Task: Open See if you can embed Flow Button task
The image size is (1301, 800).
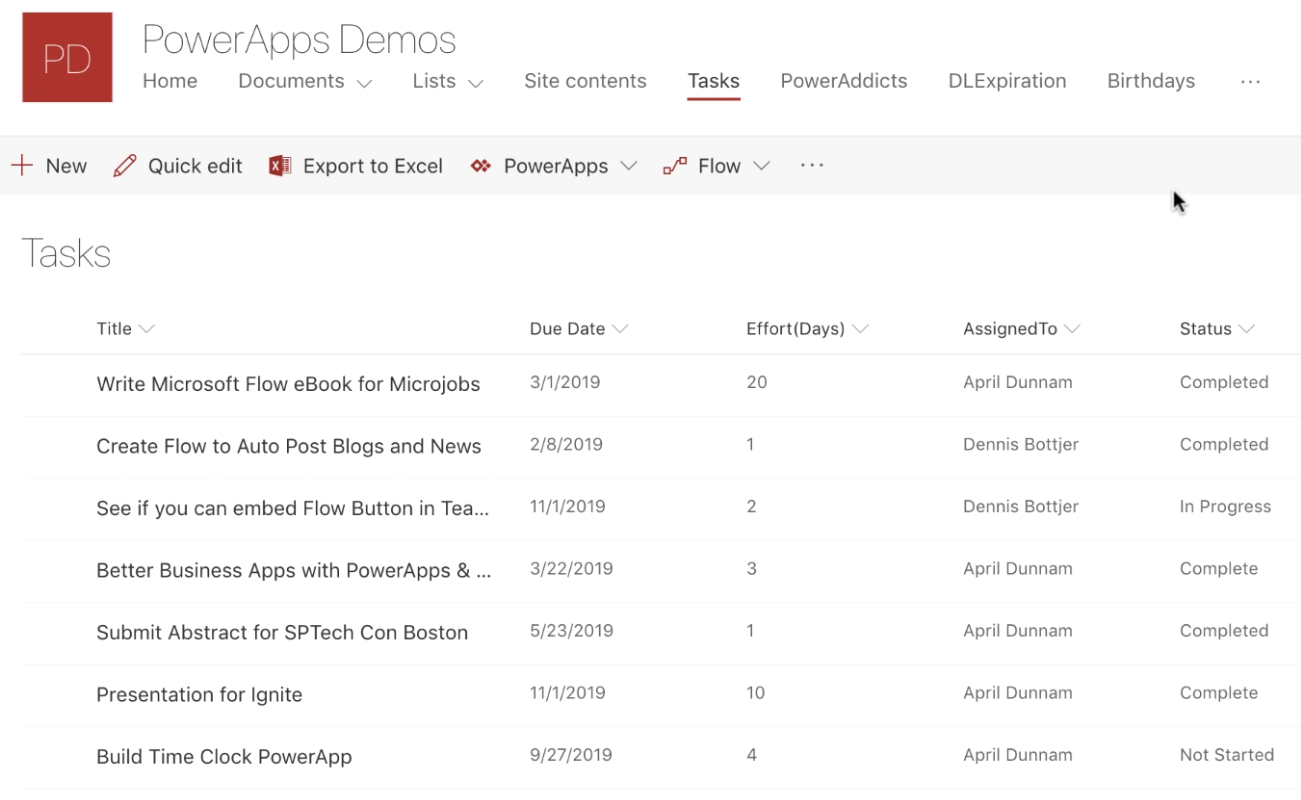Action: pyautogui.click(x=293, y=508)
